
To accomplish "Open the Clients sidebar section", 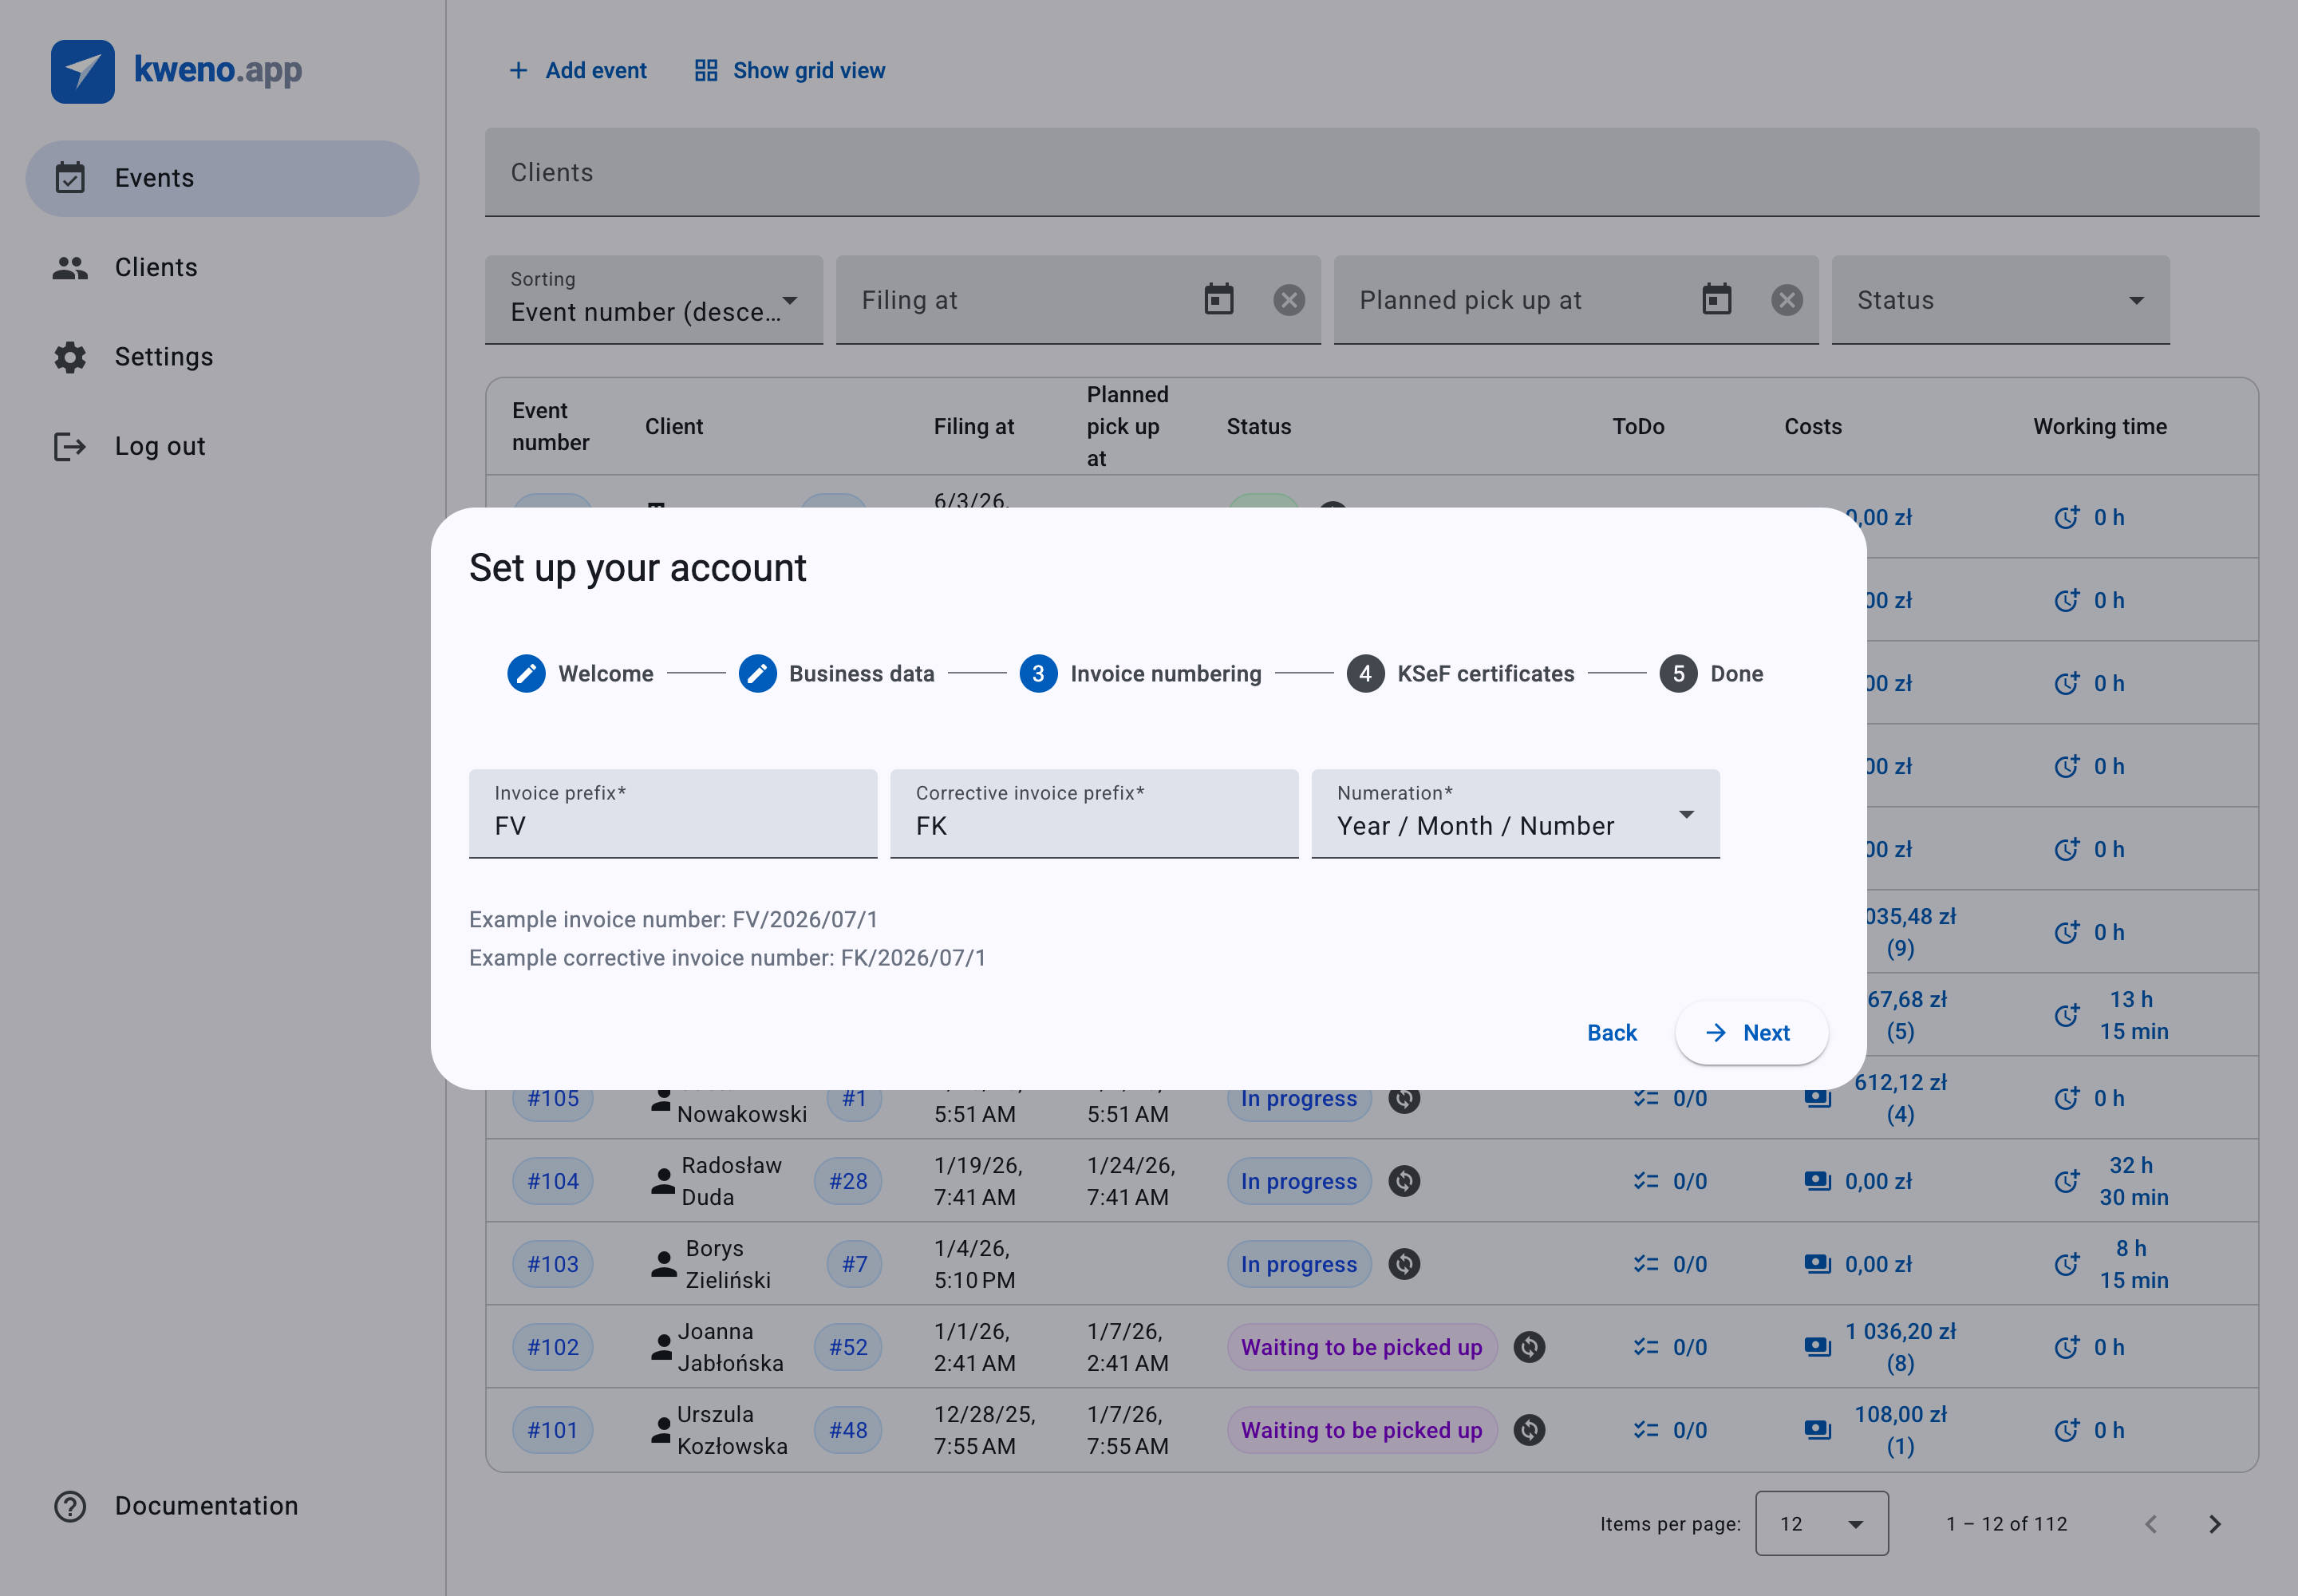I will click(222, 267).
